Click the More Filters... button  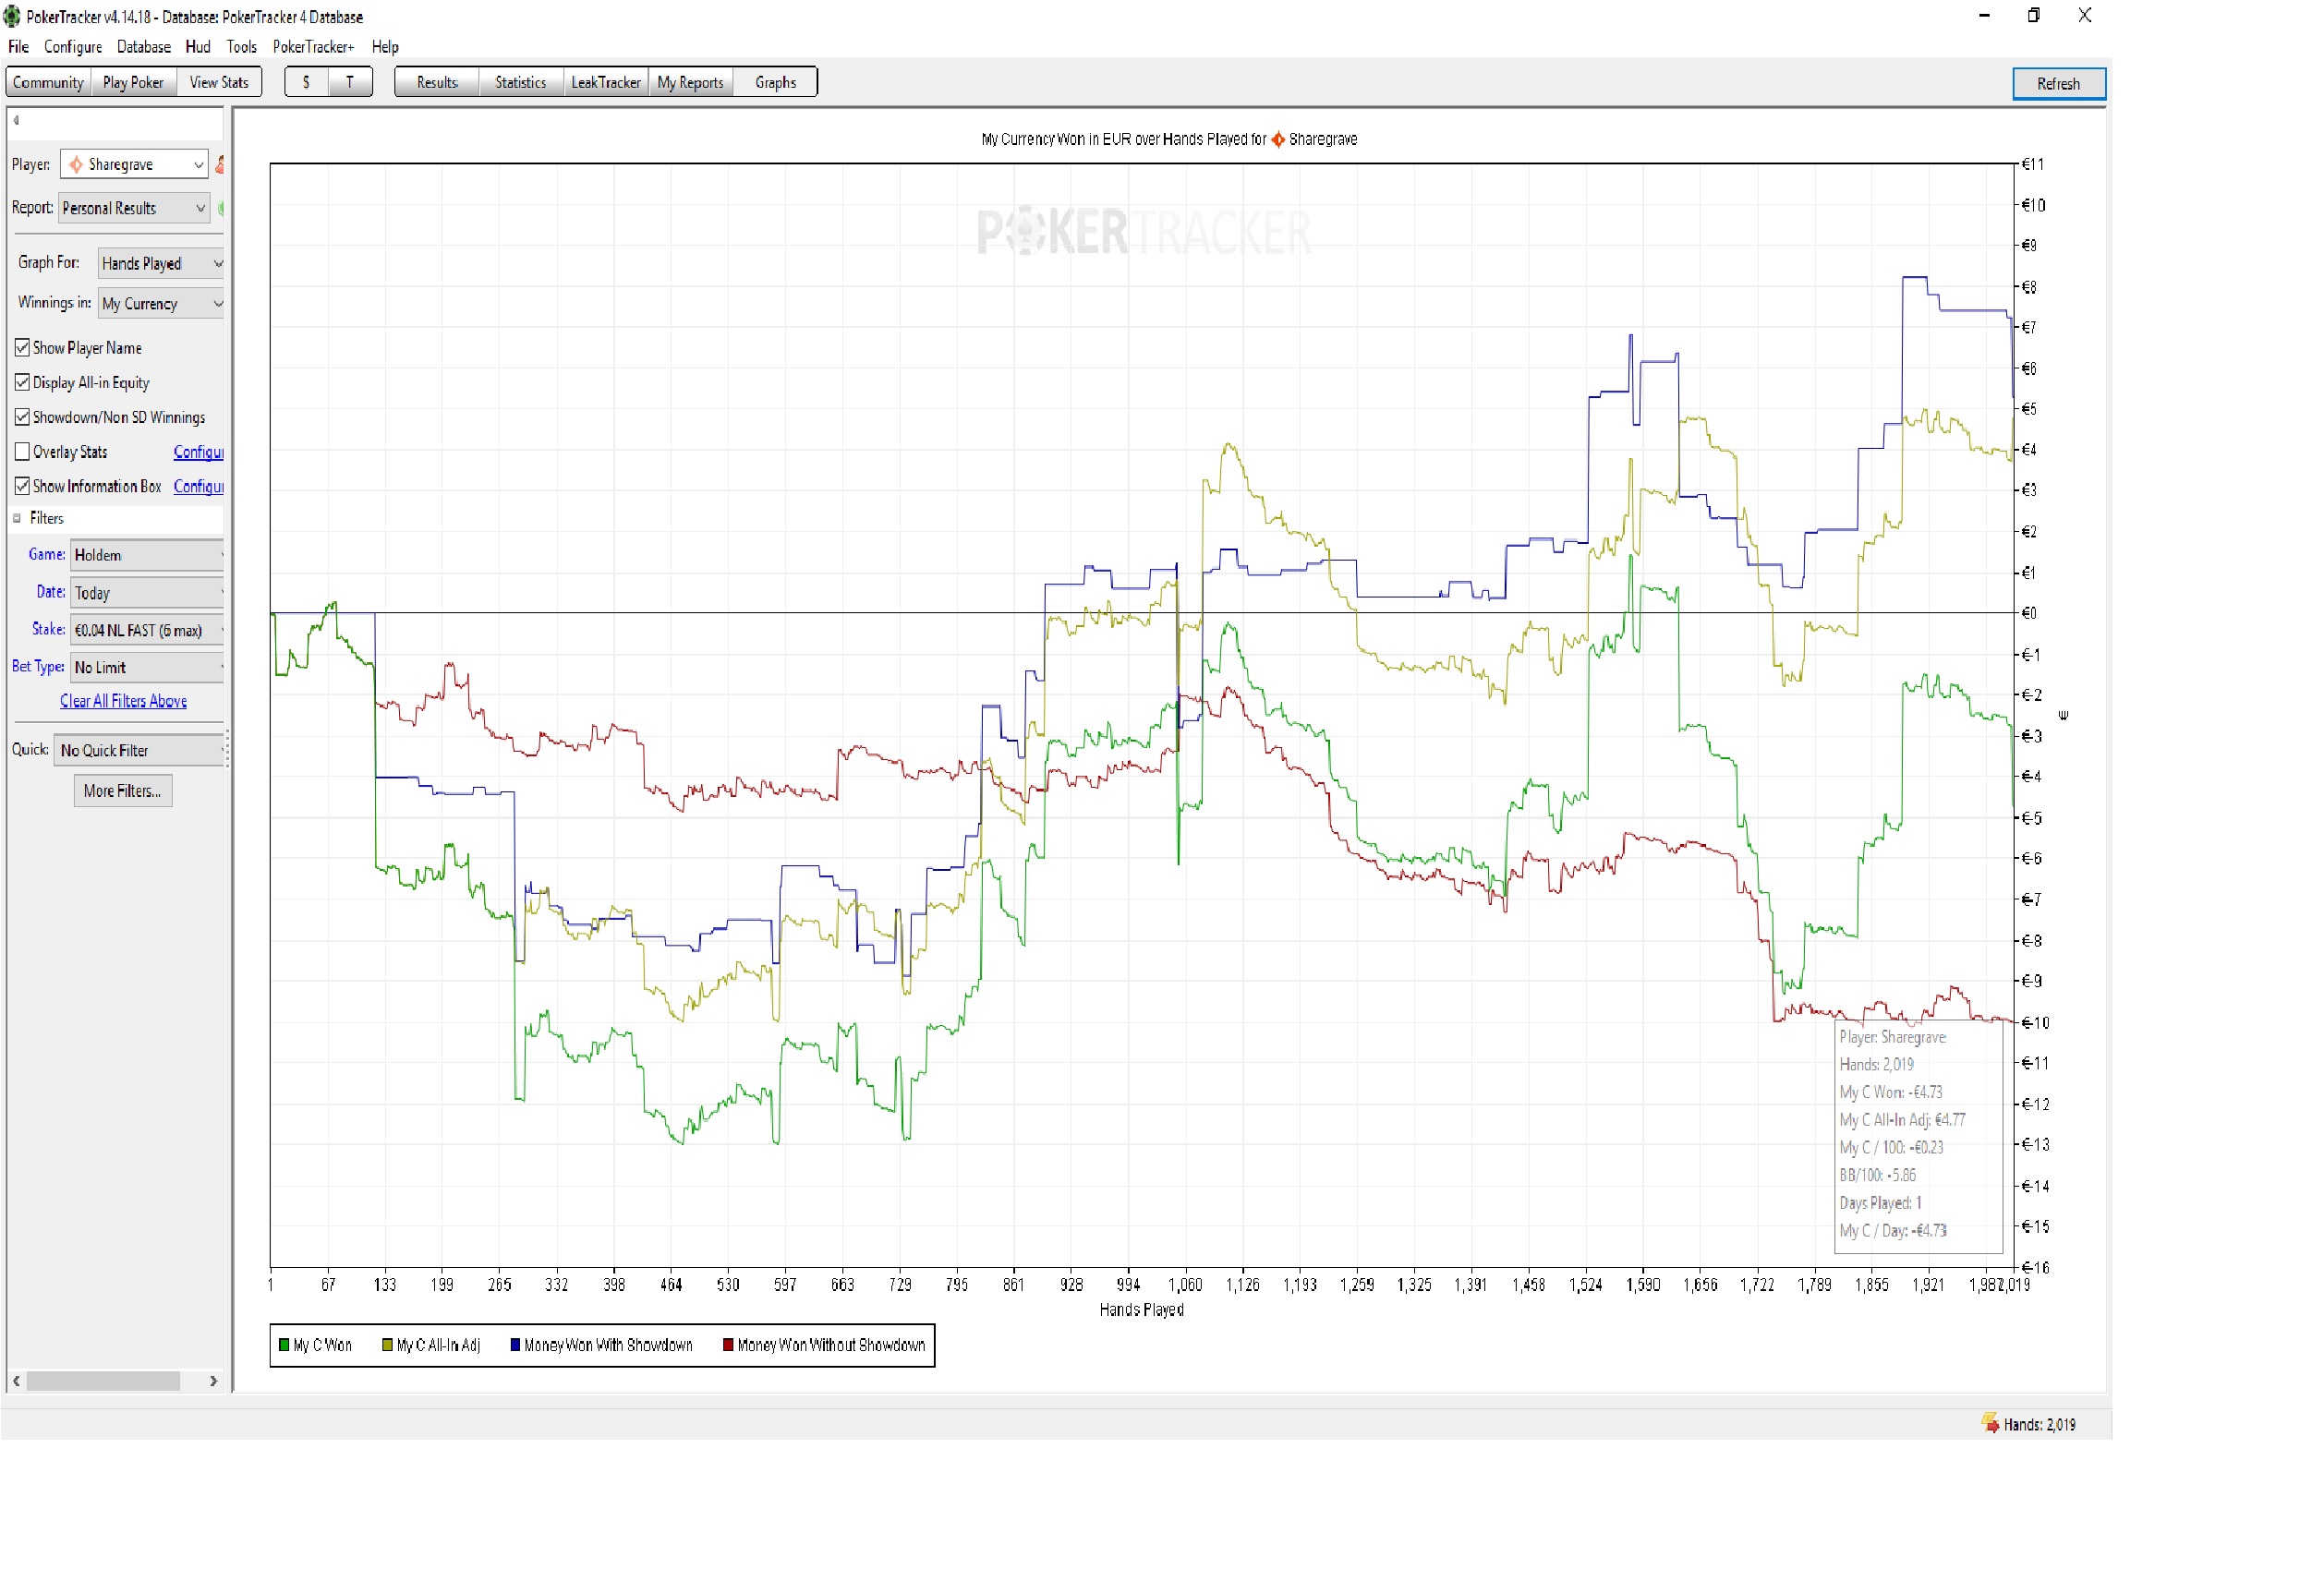coord(123,790)
